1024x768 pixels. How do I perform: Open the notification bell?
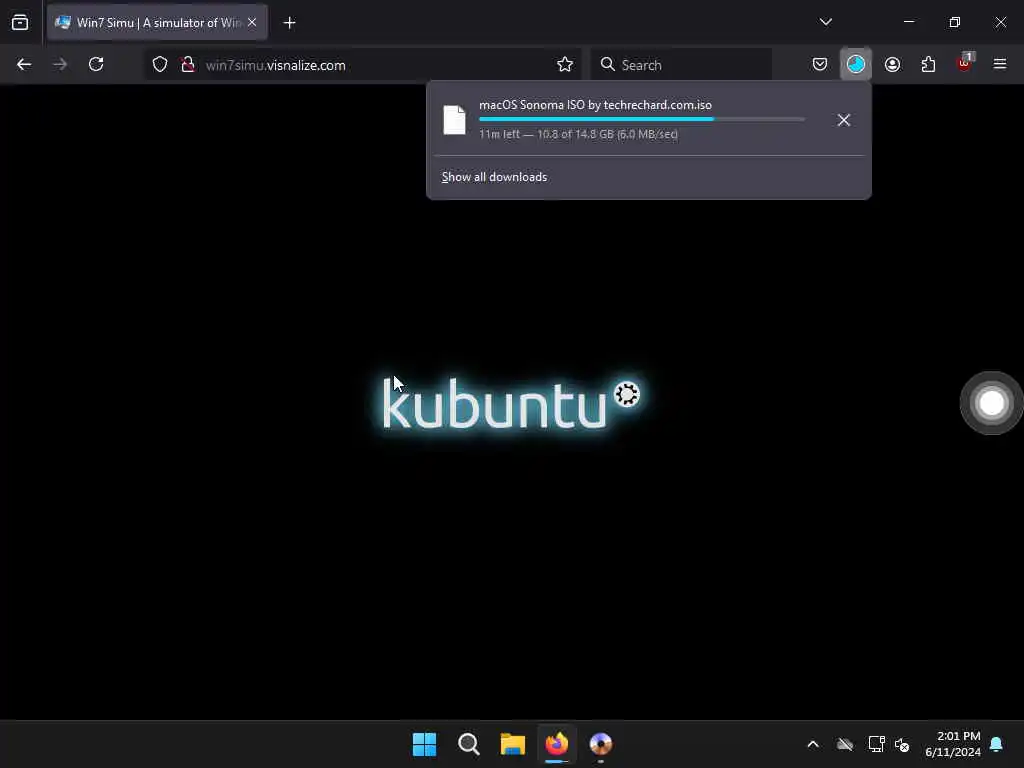pyautogui.click(x=996, y=744)
